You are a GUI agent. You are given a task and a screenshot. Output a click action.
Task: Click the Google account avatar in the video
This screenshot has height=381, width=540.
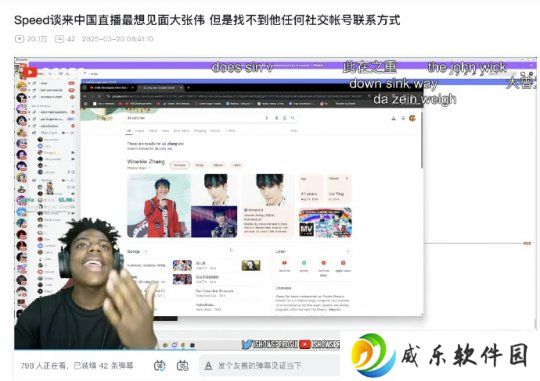pyautogui.click(x=412, y=118)
